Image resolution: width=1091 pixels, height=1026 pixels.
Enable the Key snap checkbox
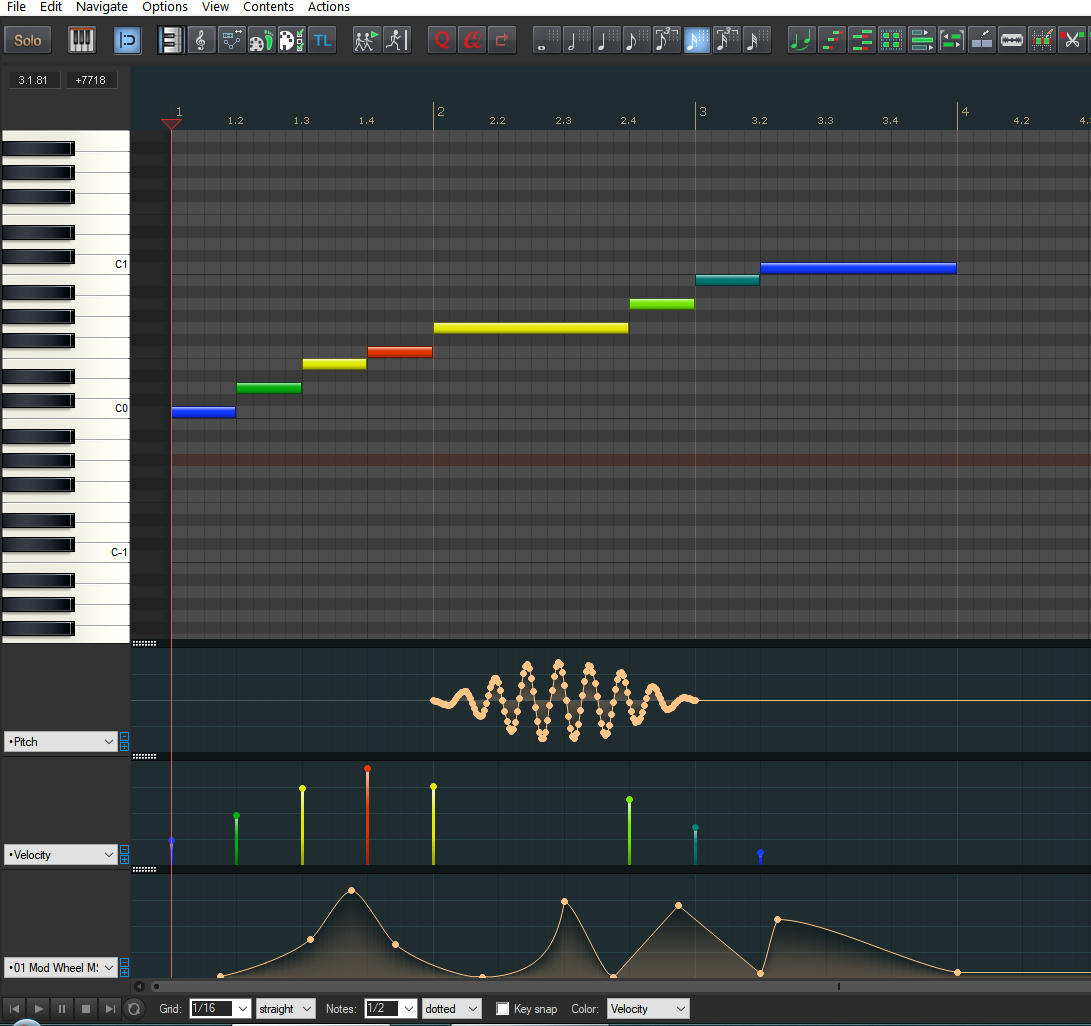502,1009
